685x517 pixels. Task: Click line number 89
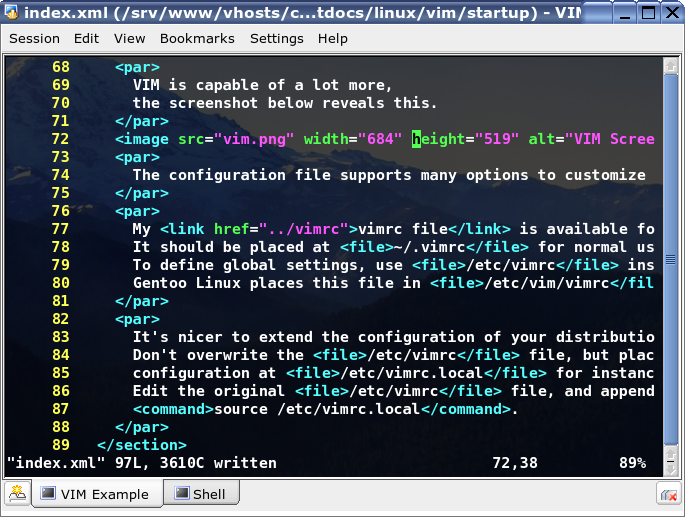(61, 445)
